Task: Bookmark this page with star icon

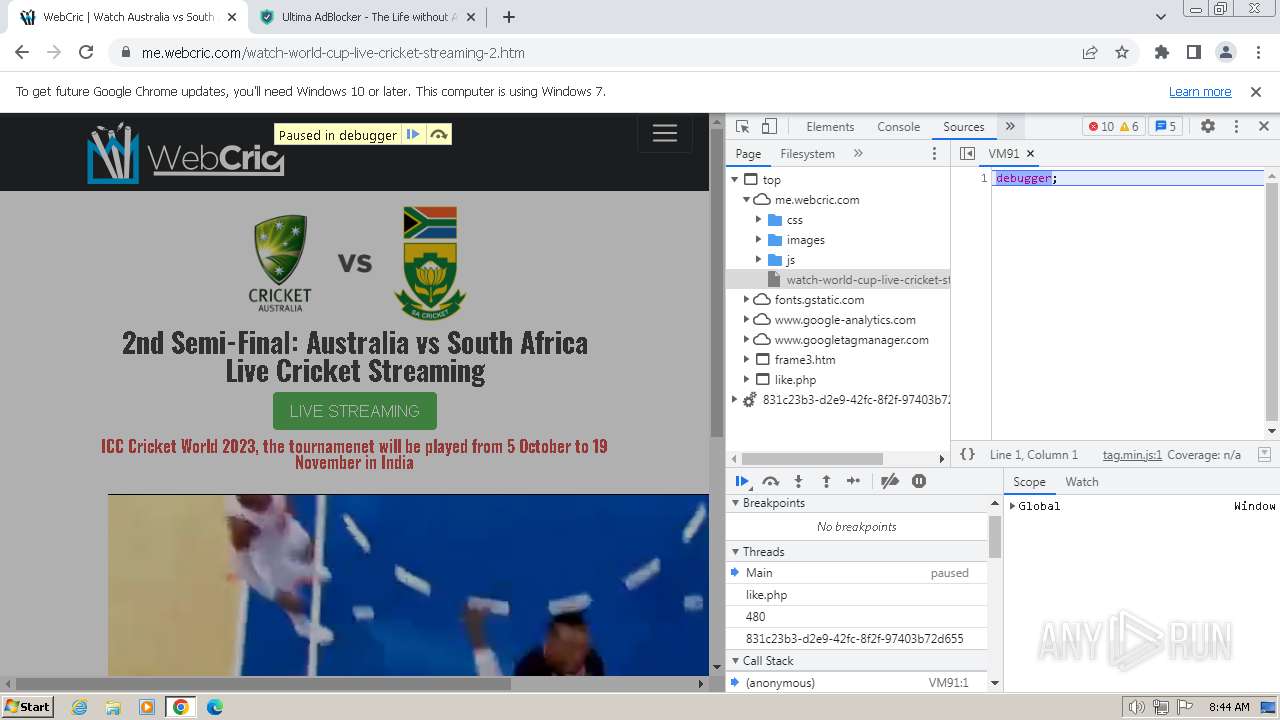Action: [x=1122, y=53]
